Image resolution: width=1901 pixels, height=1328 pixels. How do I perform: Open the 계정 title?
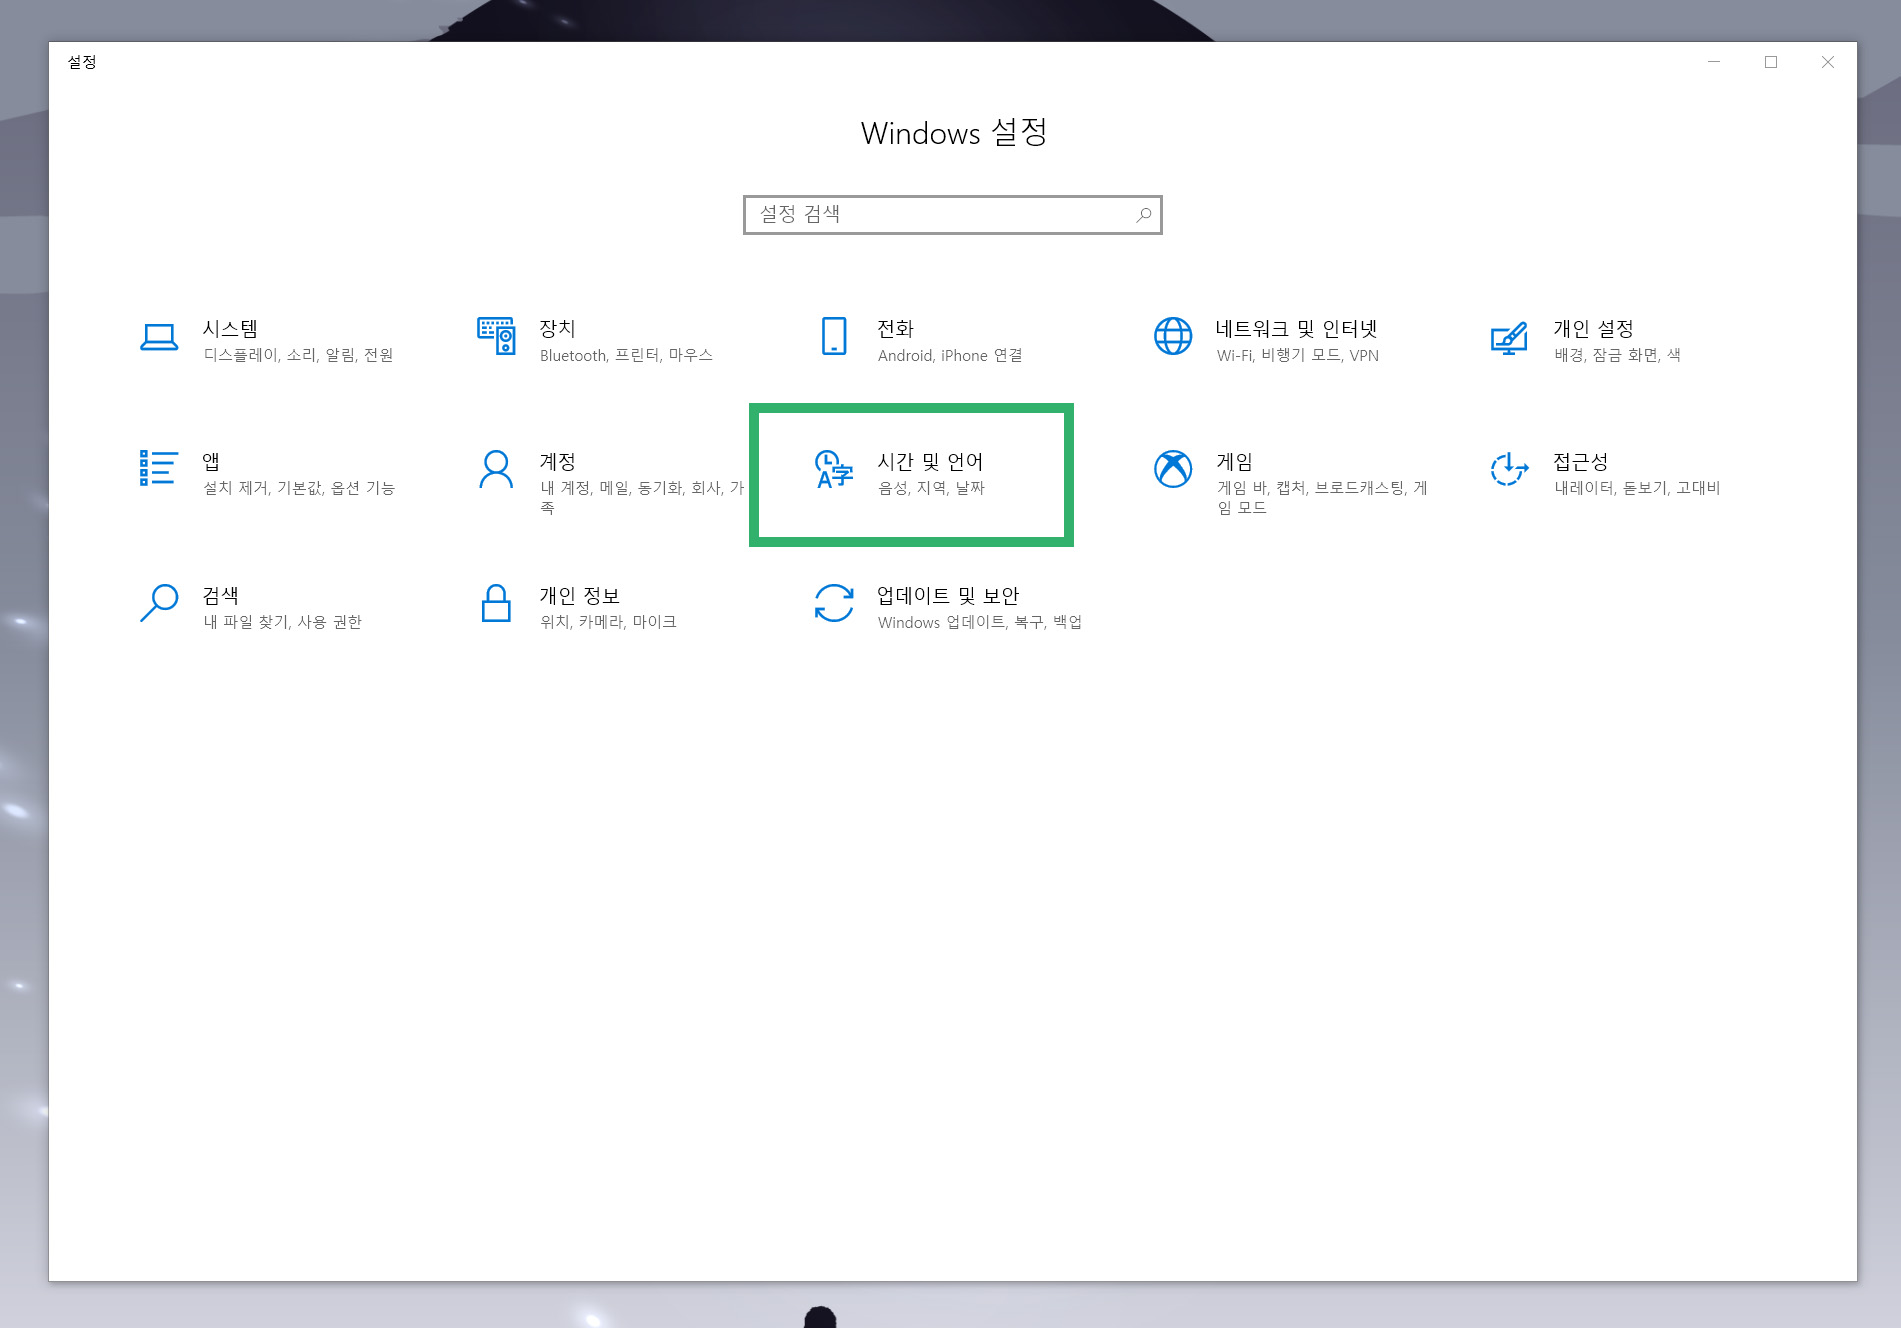[x=557, y=462]
